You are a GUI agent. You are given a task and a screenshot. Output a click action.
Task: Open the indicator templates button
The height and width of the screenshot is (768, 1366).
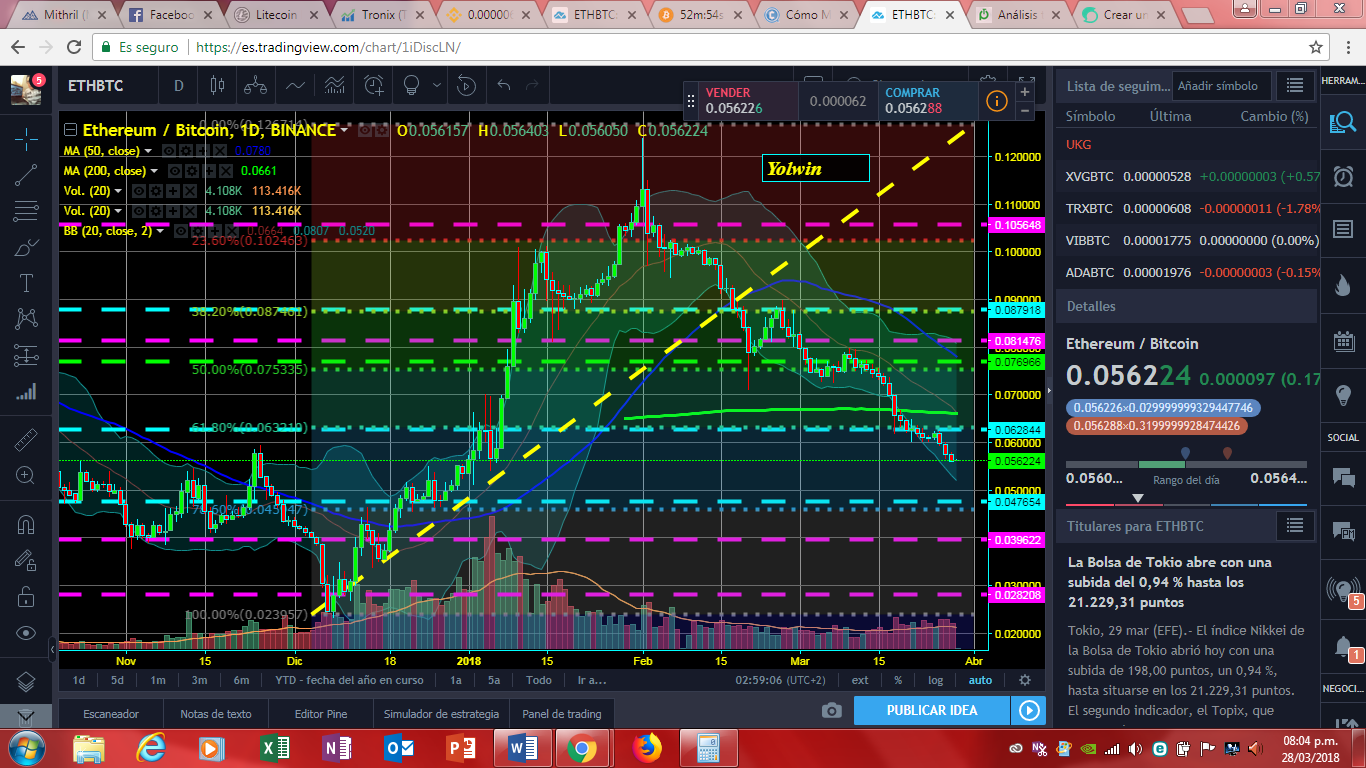(x=335, y=86)
